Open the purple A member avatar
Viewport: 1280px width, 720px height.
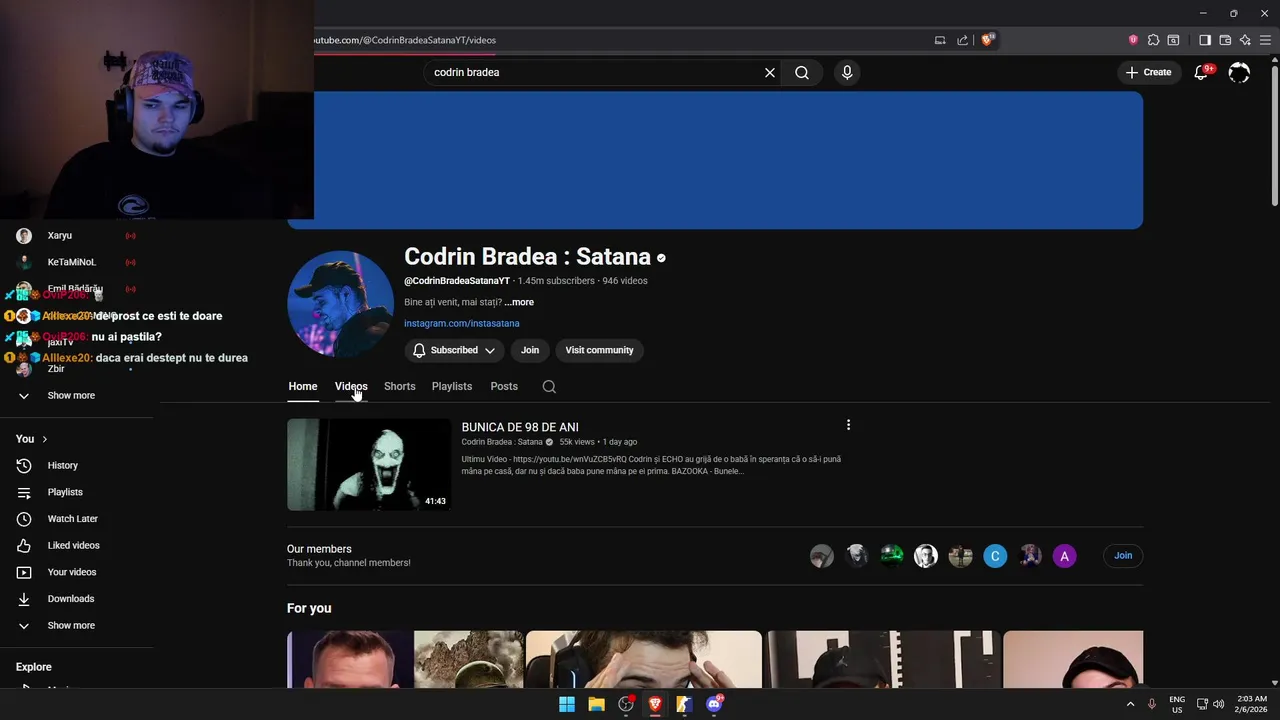pyautogui.click(x=1064, y=556)
